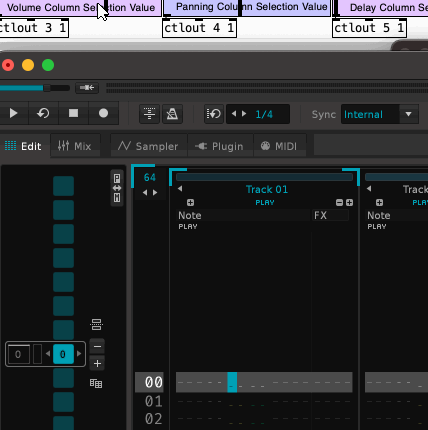
Task: Click the Note column header in Track 01
Action: 243,215
